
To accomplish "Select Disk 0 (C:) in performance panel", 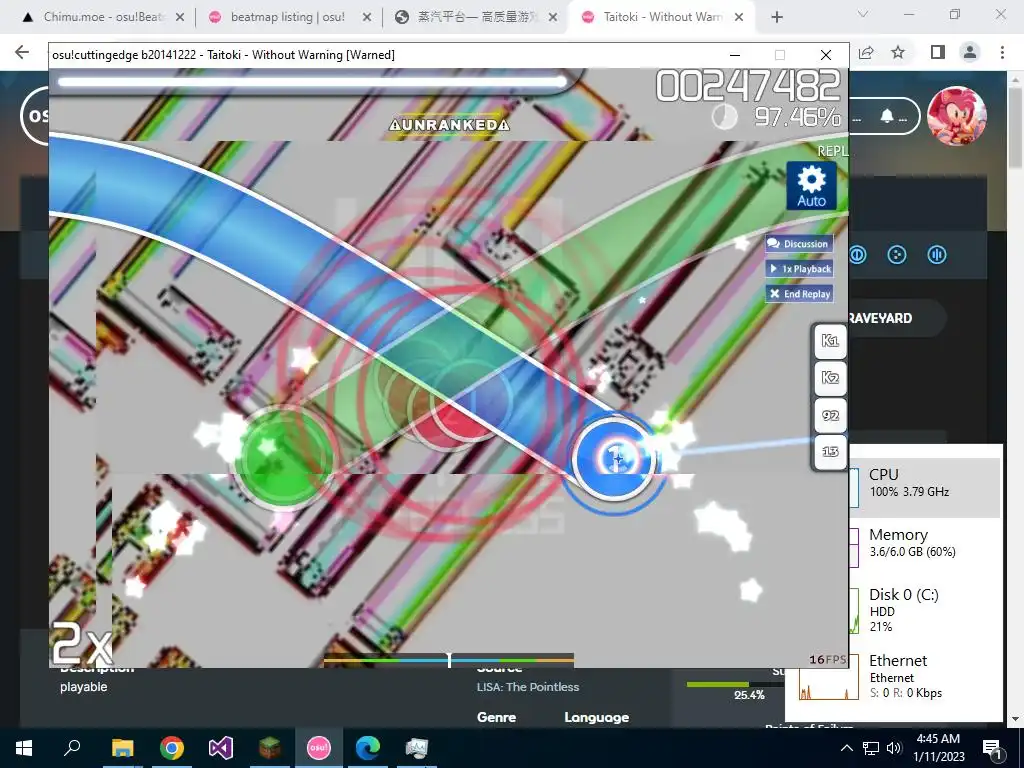I will [924, 610].
